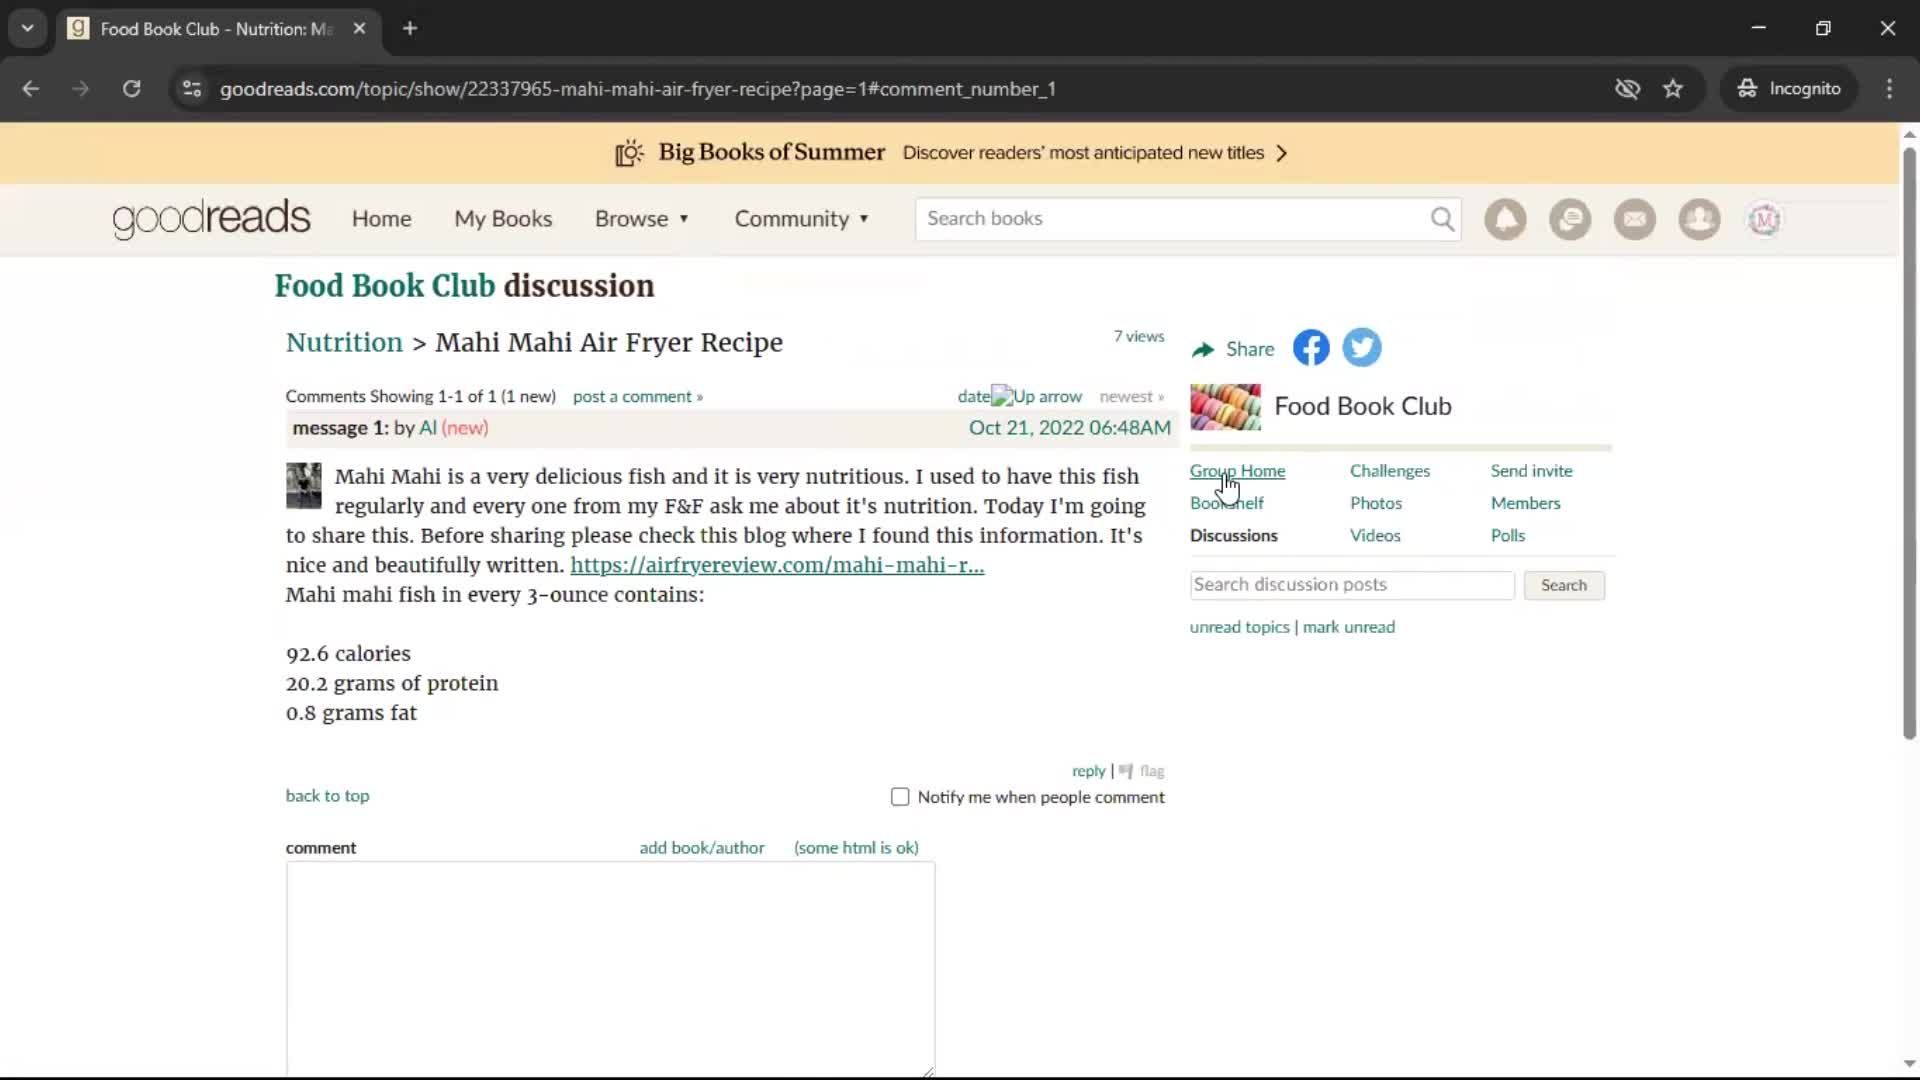Open the tab search dropdown arrow
Screen dimensions: 1920x1080
click(x=28, y=29)
